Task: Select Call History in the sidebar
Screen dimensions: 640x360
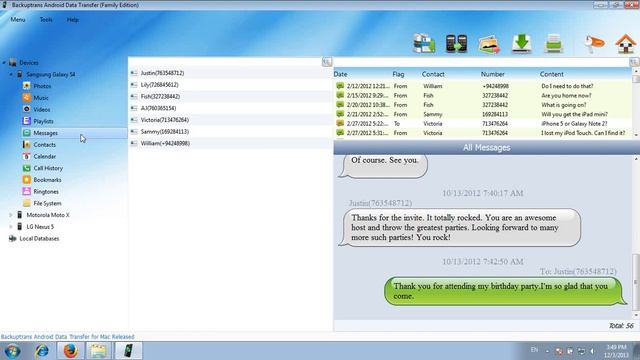Action: [x=48, y=168]
